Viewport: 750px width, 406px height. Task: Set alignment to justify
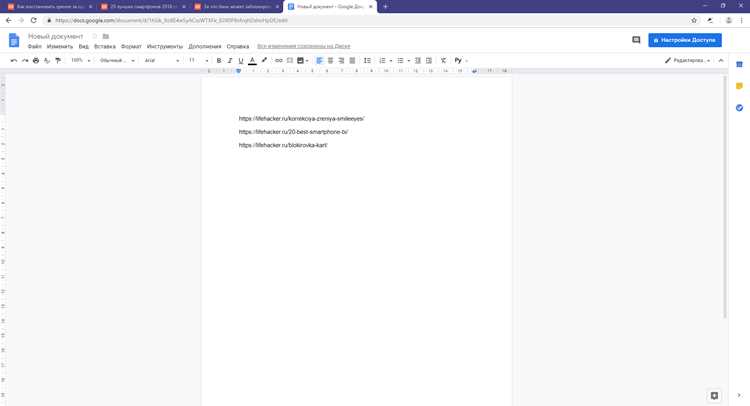coord(353,60)
